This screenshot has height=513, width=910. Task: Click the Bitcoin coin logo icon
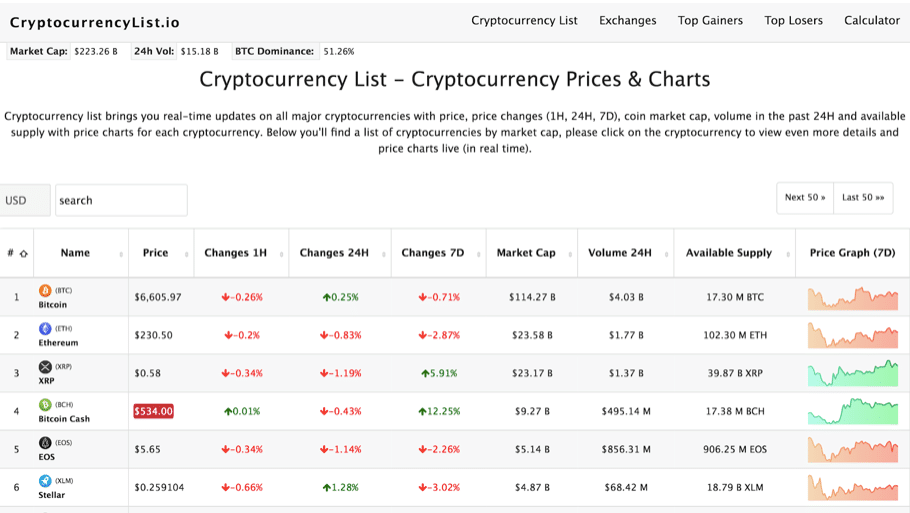45,290
